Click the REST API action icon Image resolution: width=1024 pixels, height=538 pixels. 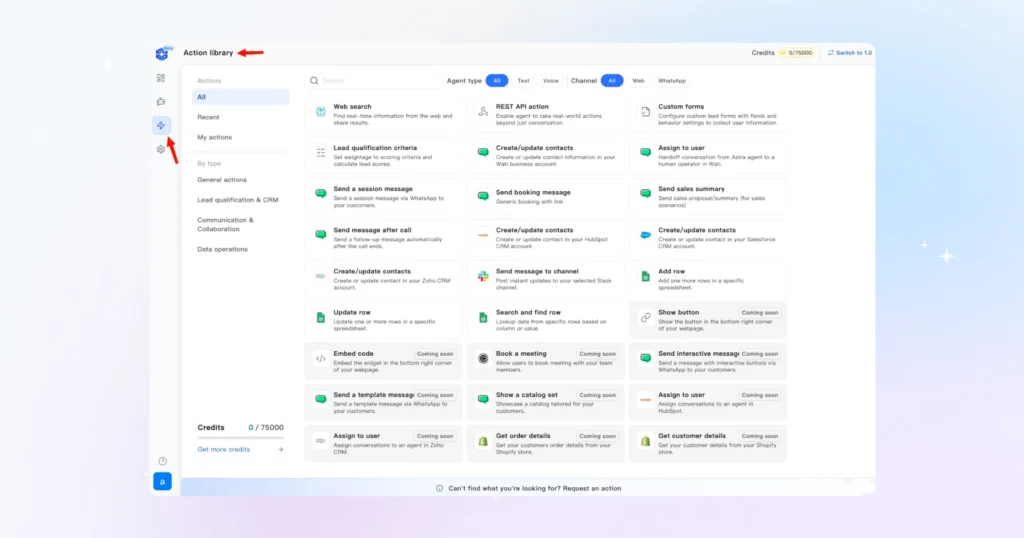coord(483,112)
